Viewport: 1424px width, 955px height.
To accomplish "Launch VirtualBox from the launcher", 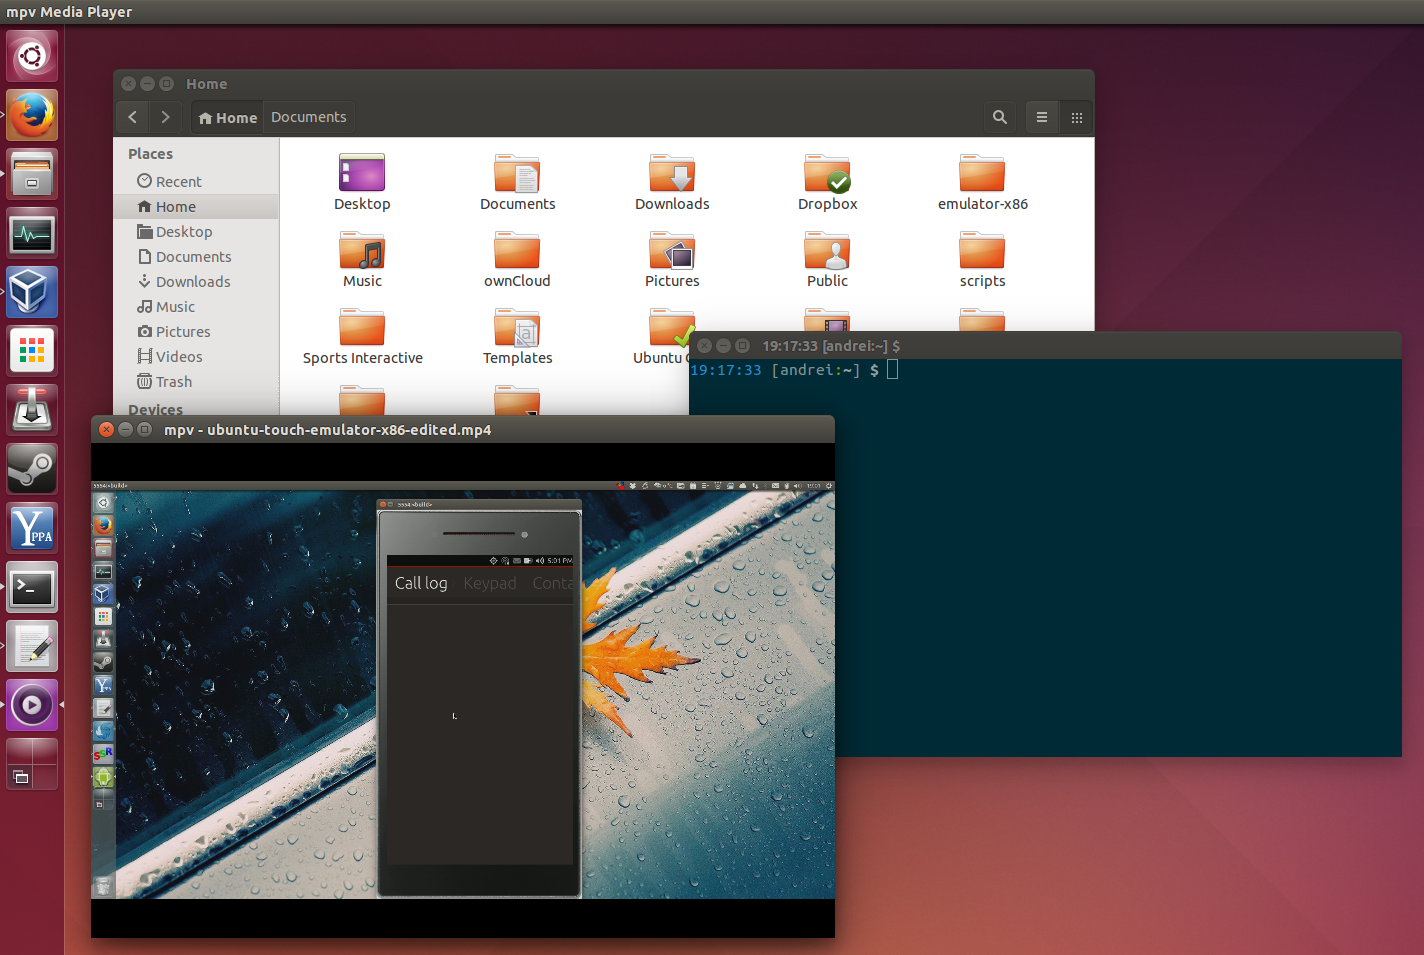I will tap(32, 292).
